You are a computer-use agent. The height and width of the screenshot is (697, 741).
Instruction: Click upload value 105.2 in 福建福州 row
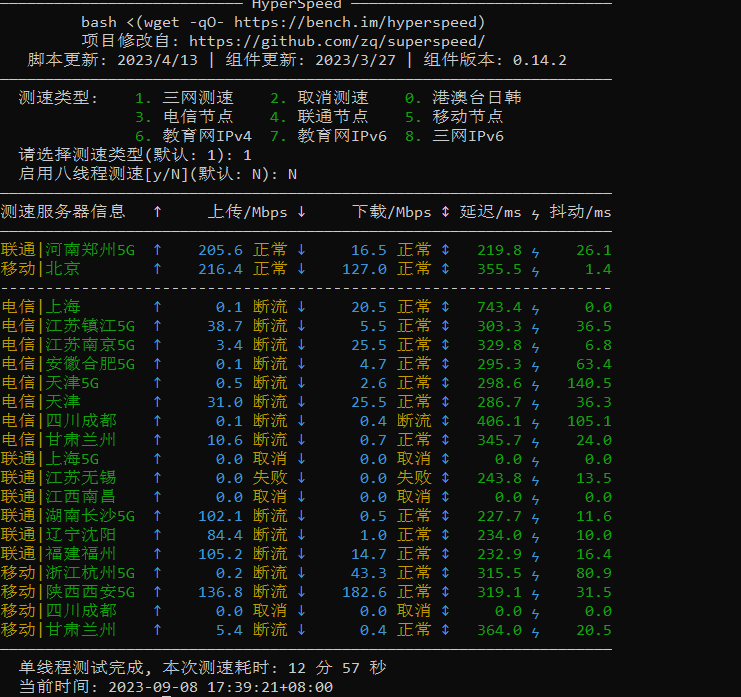(220, 554)
